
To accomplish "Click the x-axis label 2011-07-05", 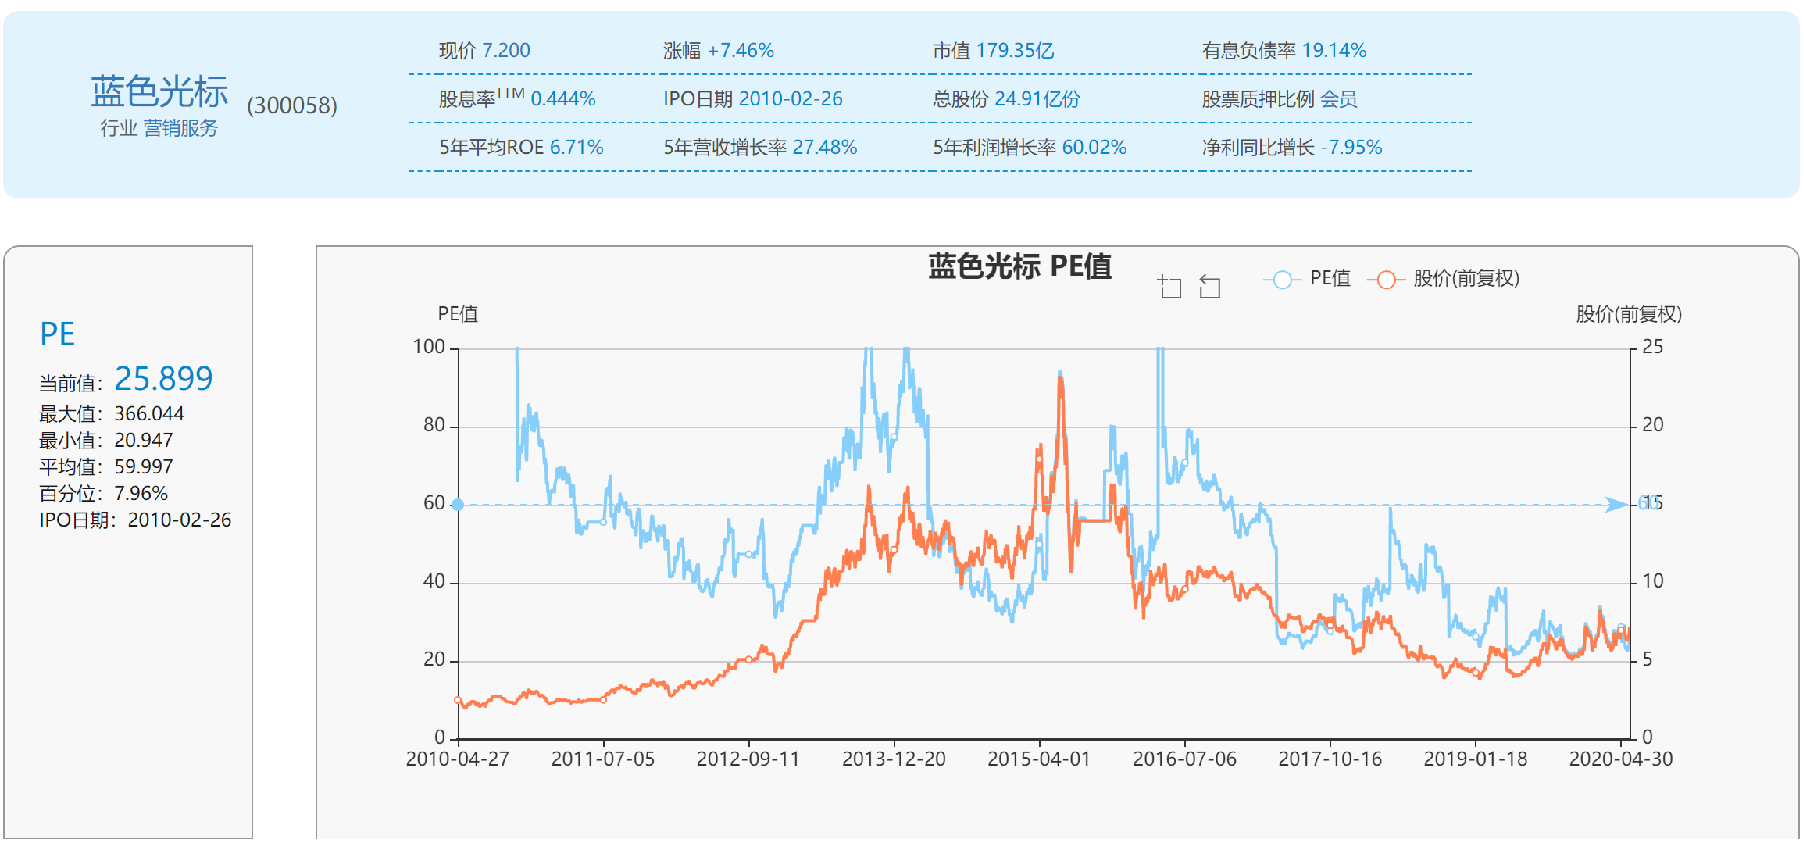I will click(603, 760).
